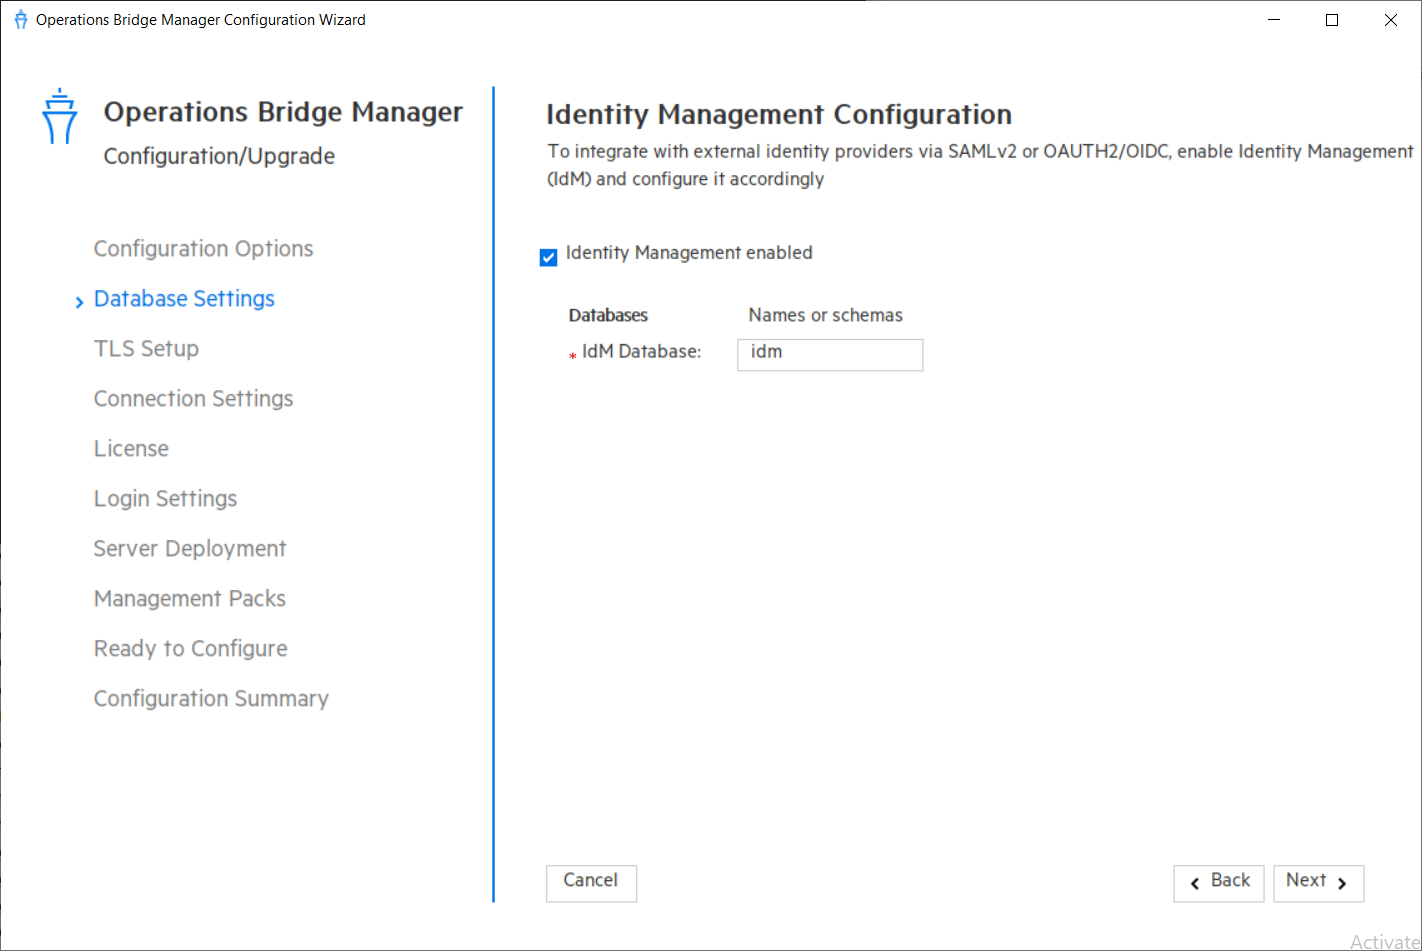Viewport: 1422px width, 951px height.
Task: Go to next wizard step
Action: tap(1318, 882)
